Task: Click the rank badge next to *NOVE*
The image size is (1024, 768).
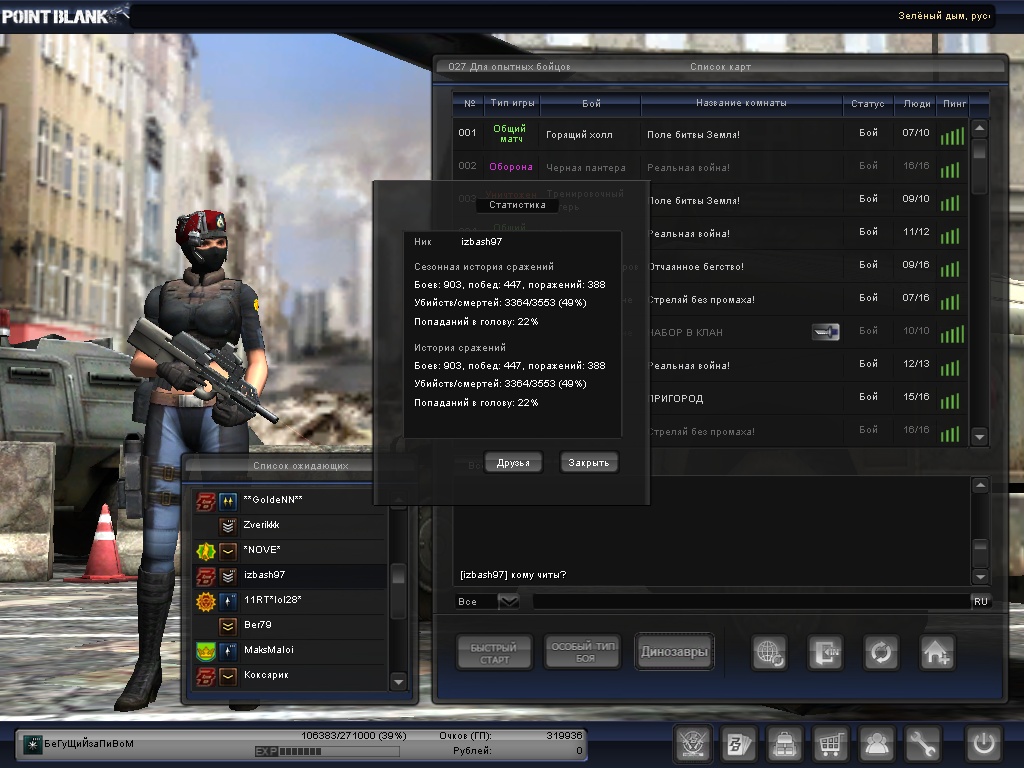Action: 228,551
